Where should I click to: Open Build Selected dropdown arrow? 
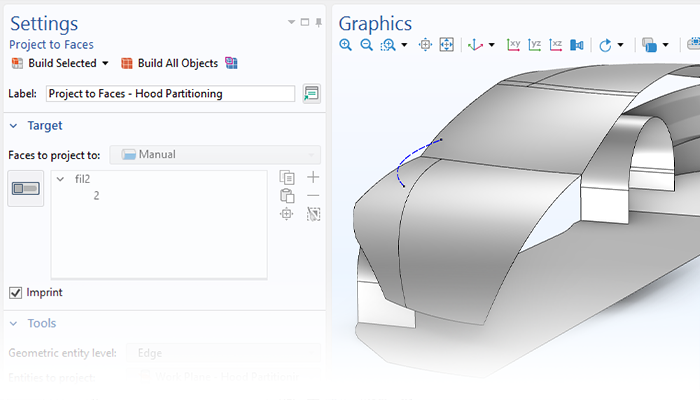point(105,63)
